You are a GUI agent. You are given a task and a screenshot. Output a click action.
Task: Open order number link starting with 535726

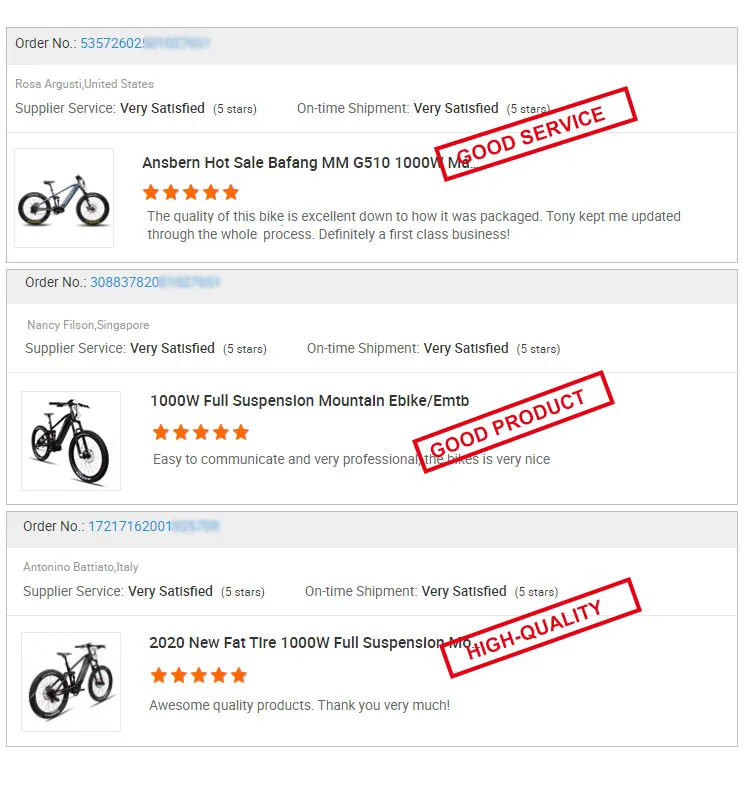click(x=145, y=44)
